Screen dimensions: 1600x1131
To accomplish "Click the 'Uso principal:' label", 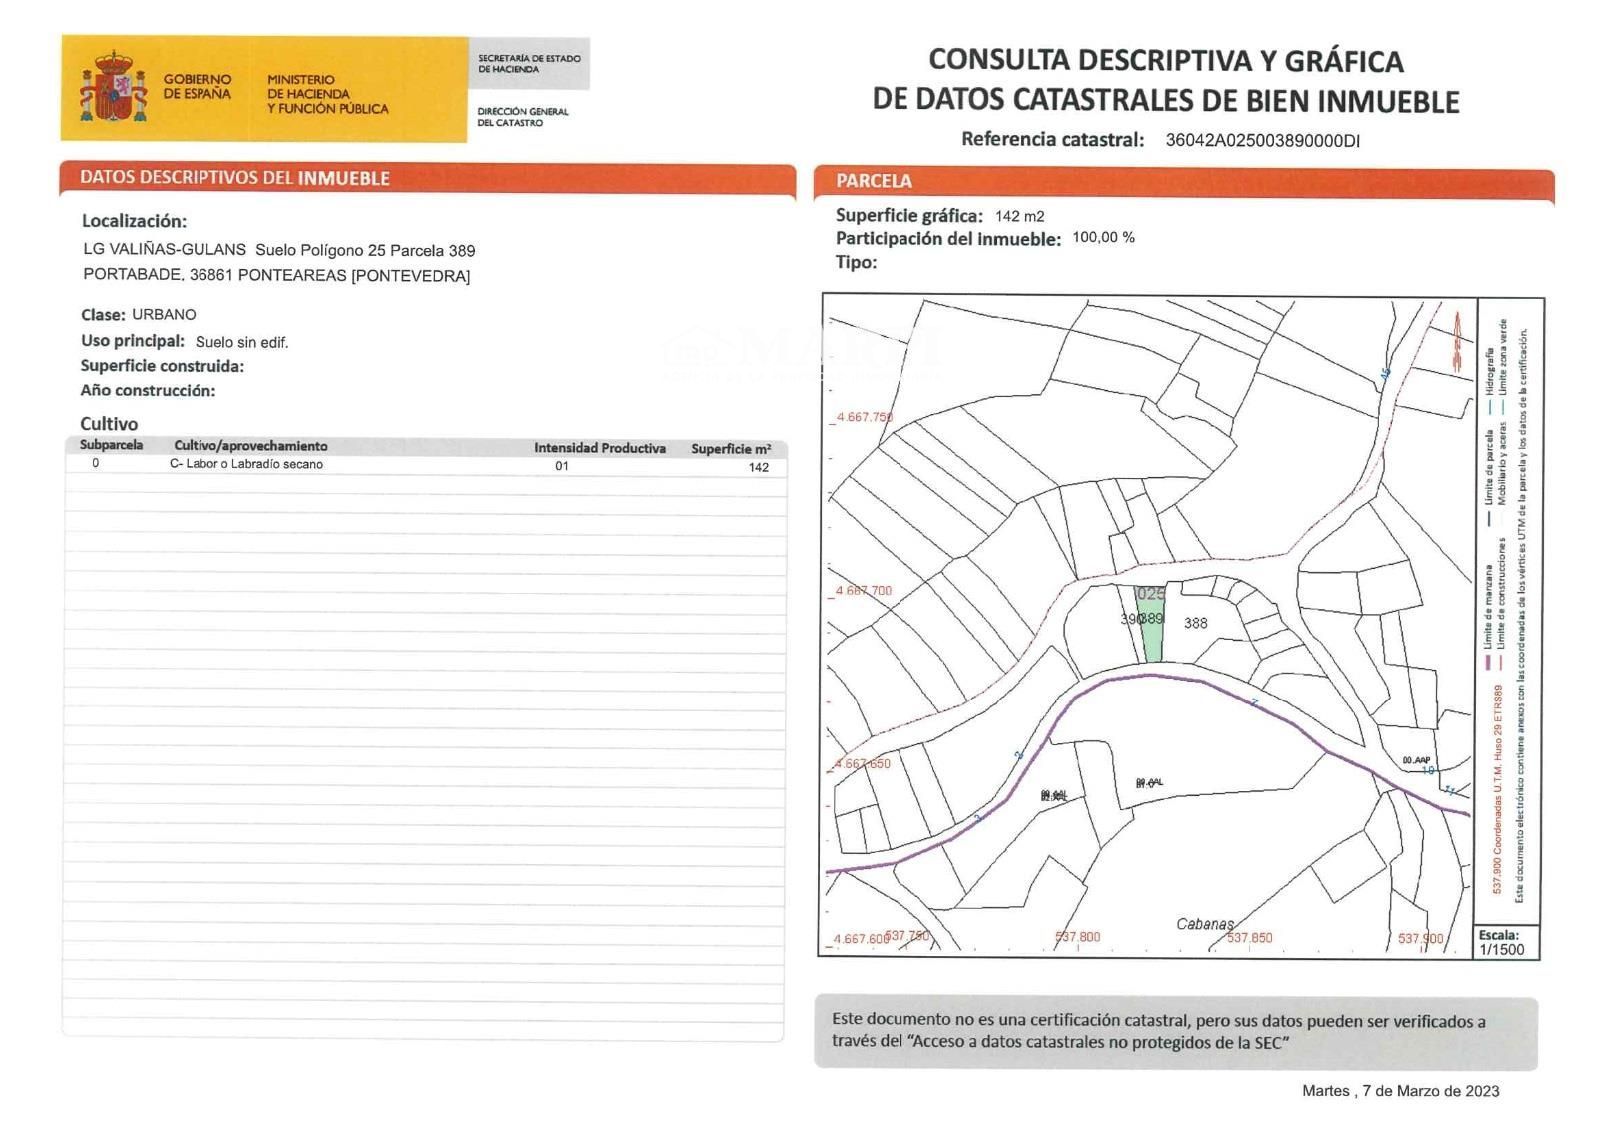I will pyautogui.click(x=133, y=341).
